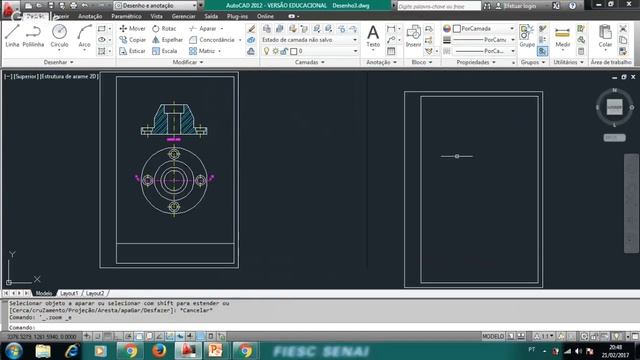Viewport: 640px width, 360px height.
Task: Choose the Mover command
Action: [132, 29]
